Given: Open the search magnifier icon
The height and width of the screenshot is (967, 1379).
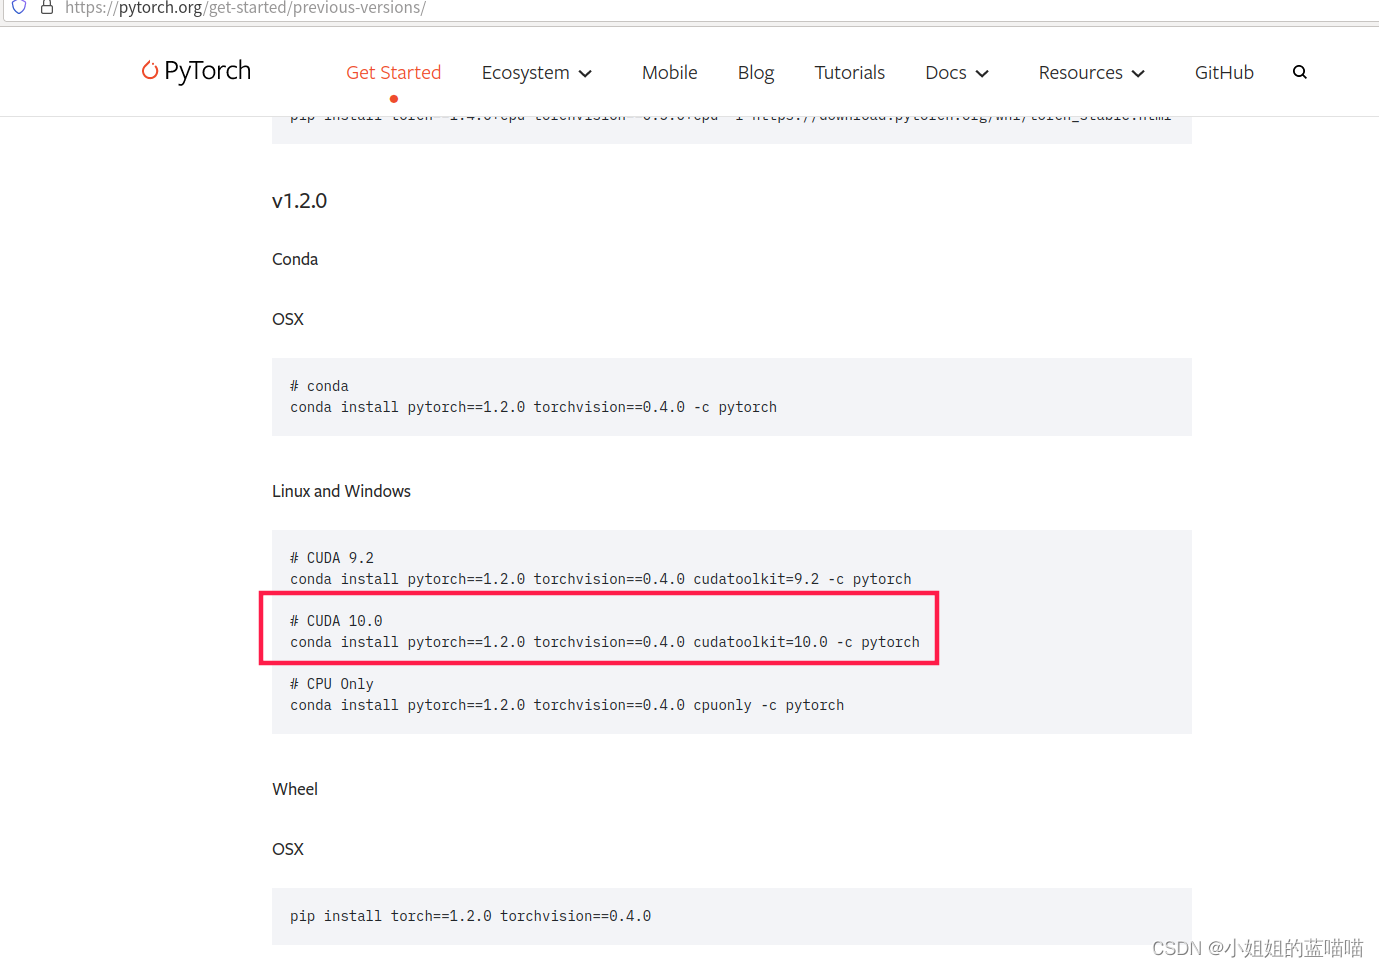Looking at the screenshot, I should (1299, 72).
